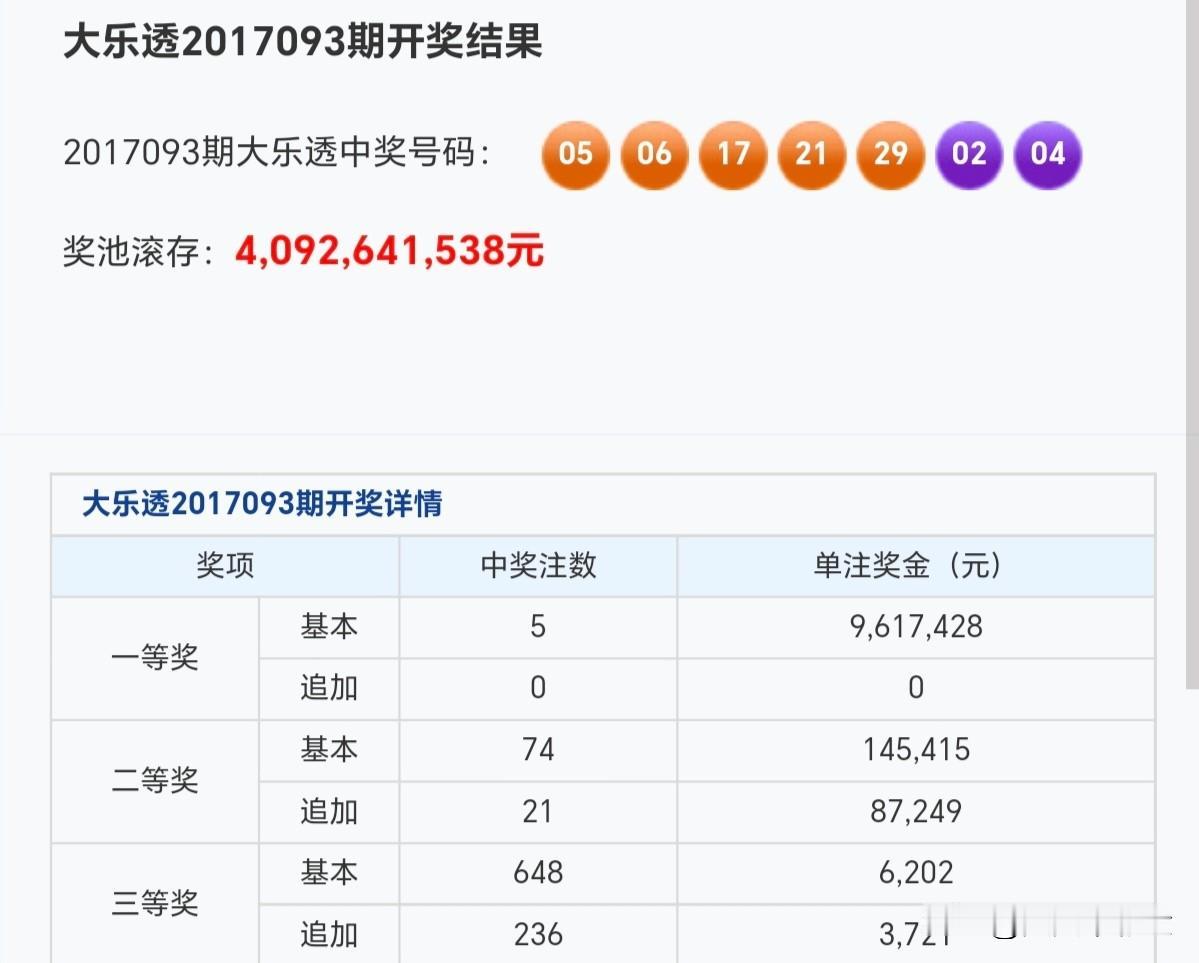Click the 追加 cell of 二等奖
This screenshot has height=963, width=1199.
[328, 812]
